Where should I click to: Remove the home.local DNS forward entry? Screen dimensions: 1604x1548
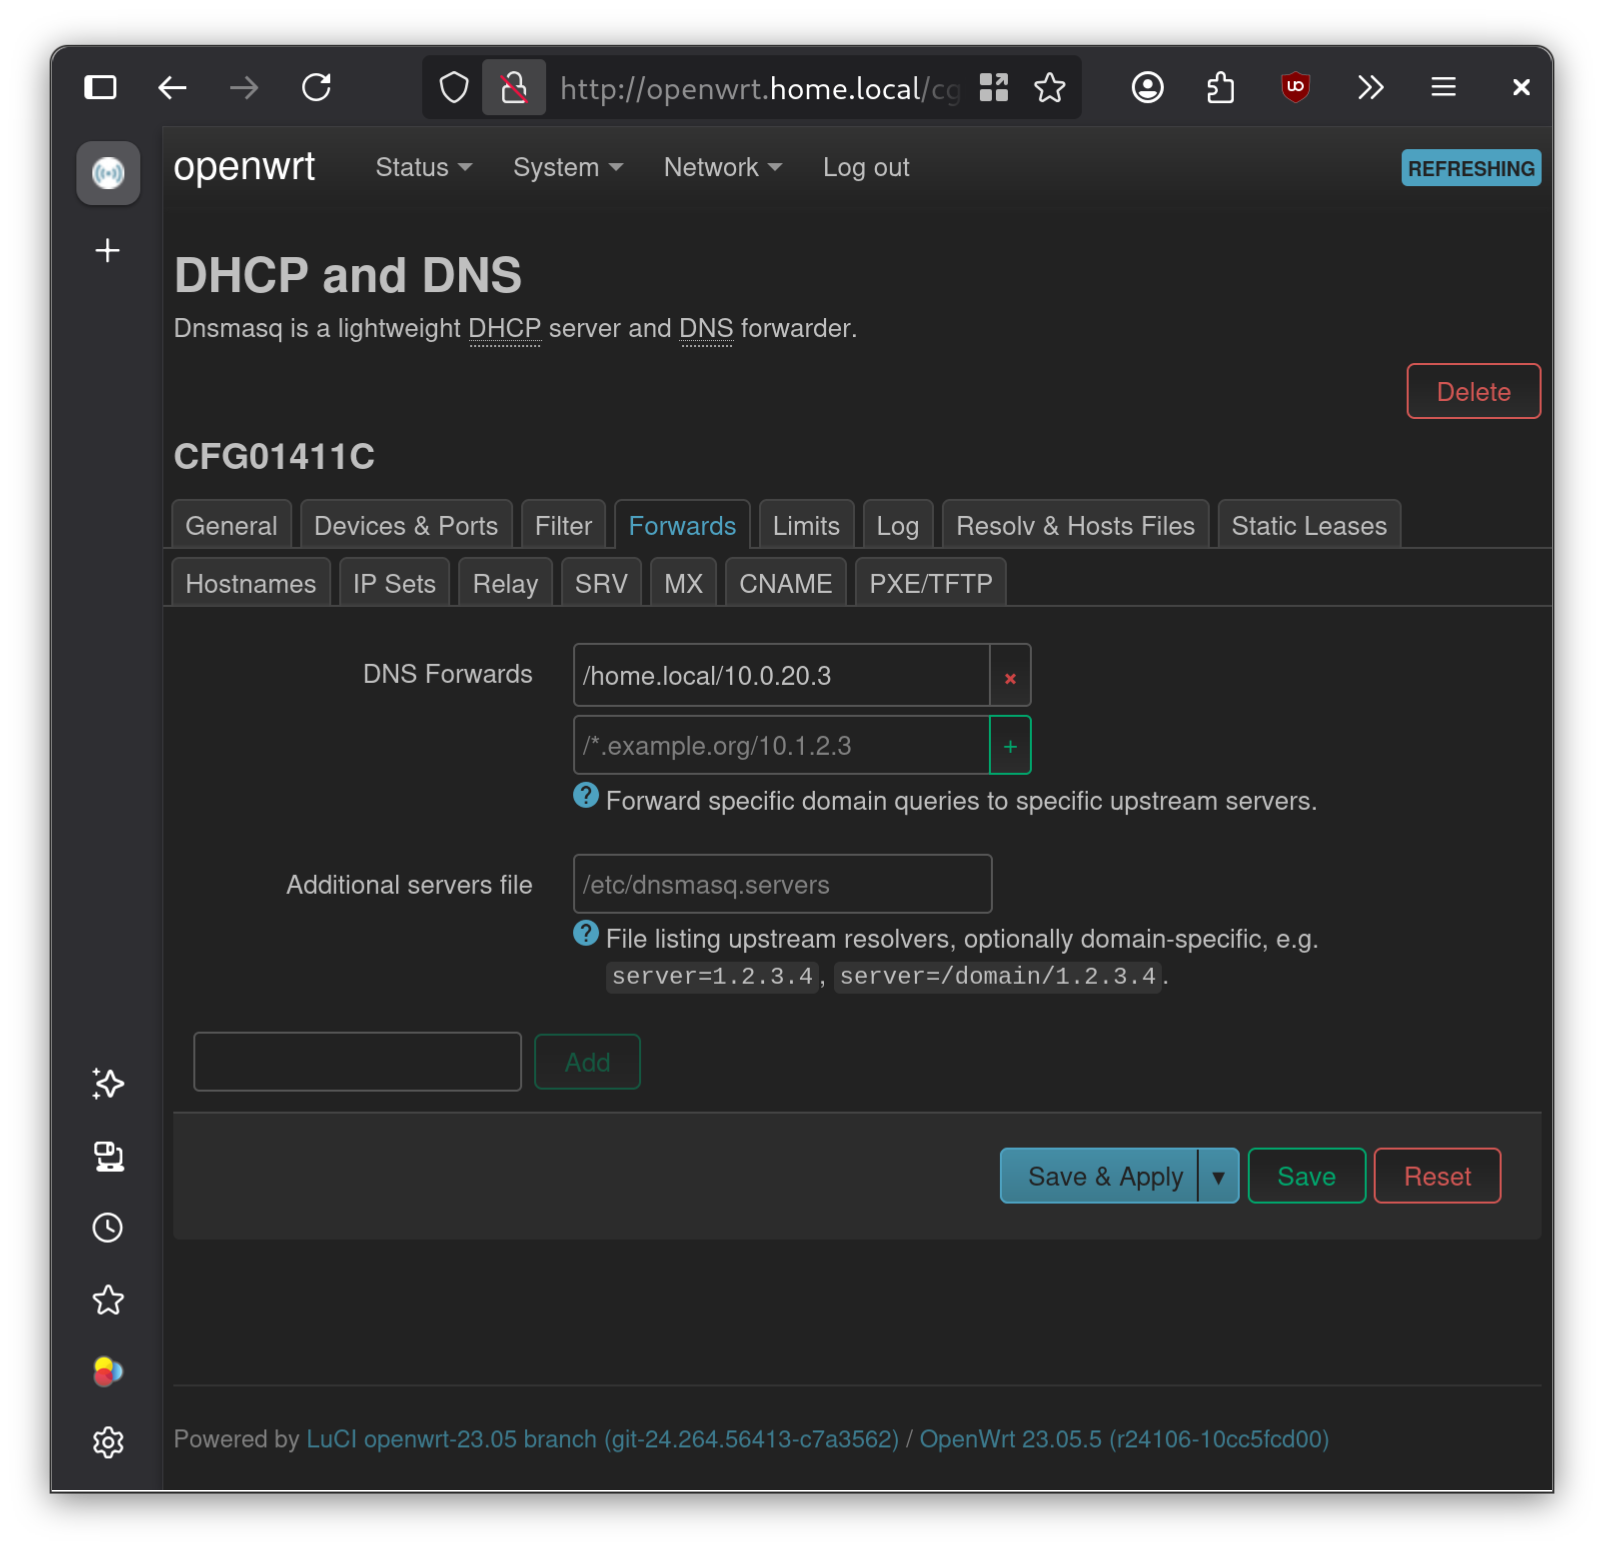click(x=1010, y=676)
